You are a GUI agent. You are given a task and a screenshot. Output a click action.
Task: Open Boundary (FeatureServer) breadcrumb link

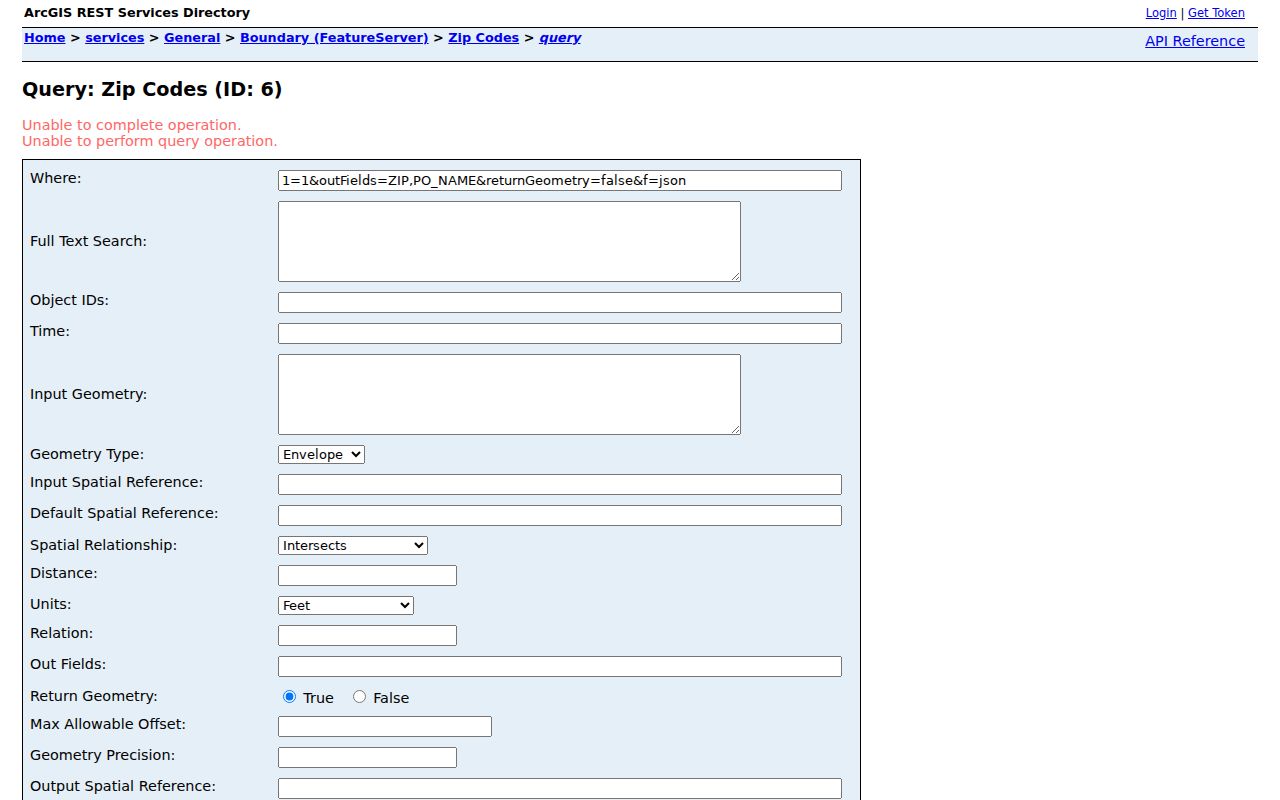click(334, 38)
